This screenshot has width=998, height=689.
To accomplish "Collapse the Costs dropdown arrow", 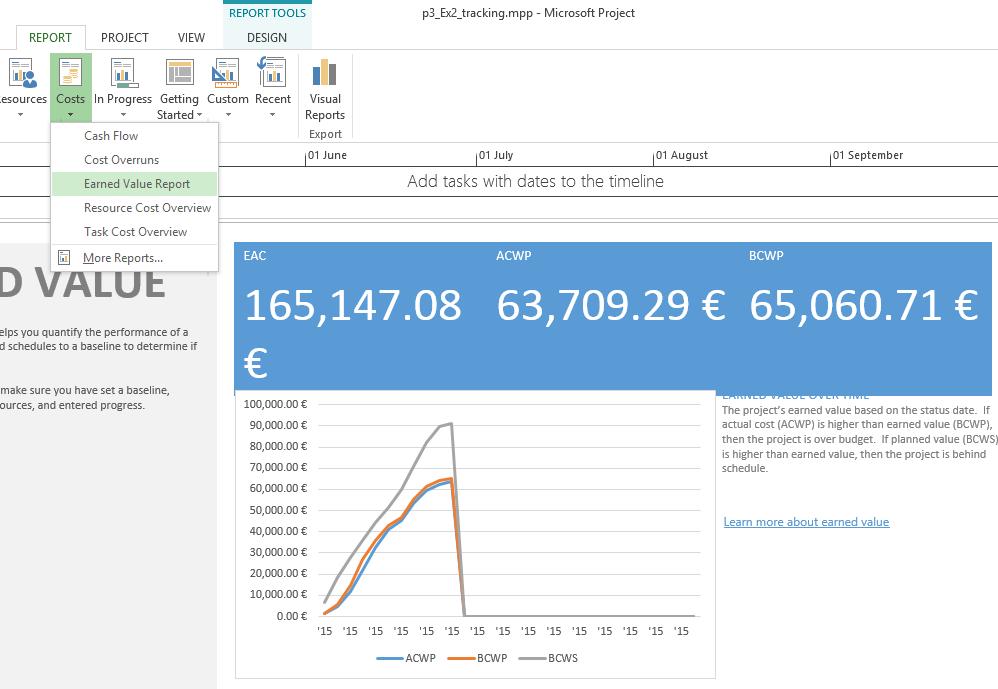I will click(x=71, y=115).
